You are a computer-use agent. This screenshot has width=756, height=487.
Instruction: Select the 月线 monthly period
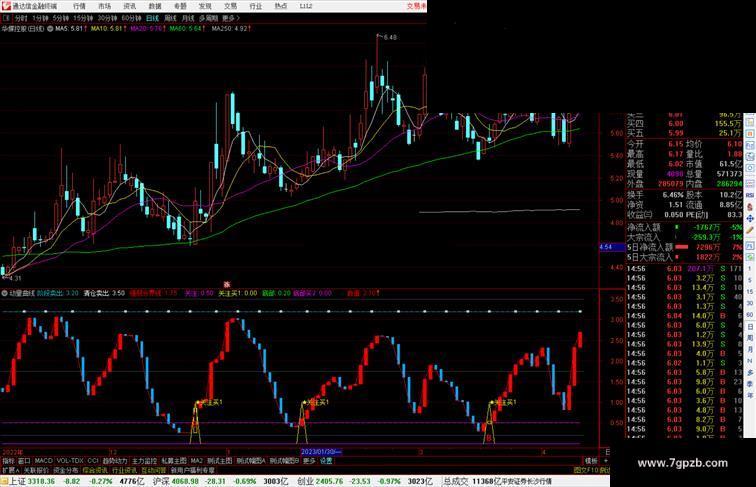(188, 18)
